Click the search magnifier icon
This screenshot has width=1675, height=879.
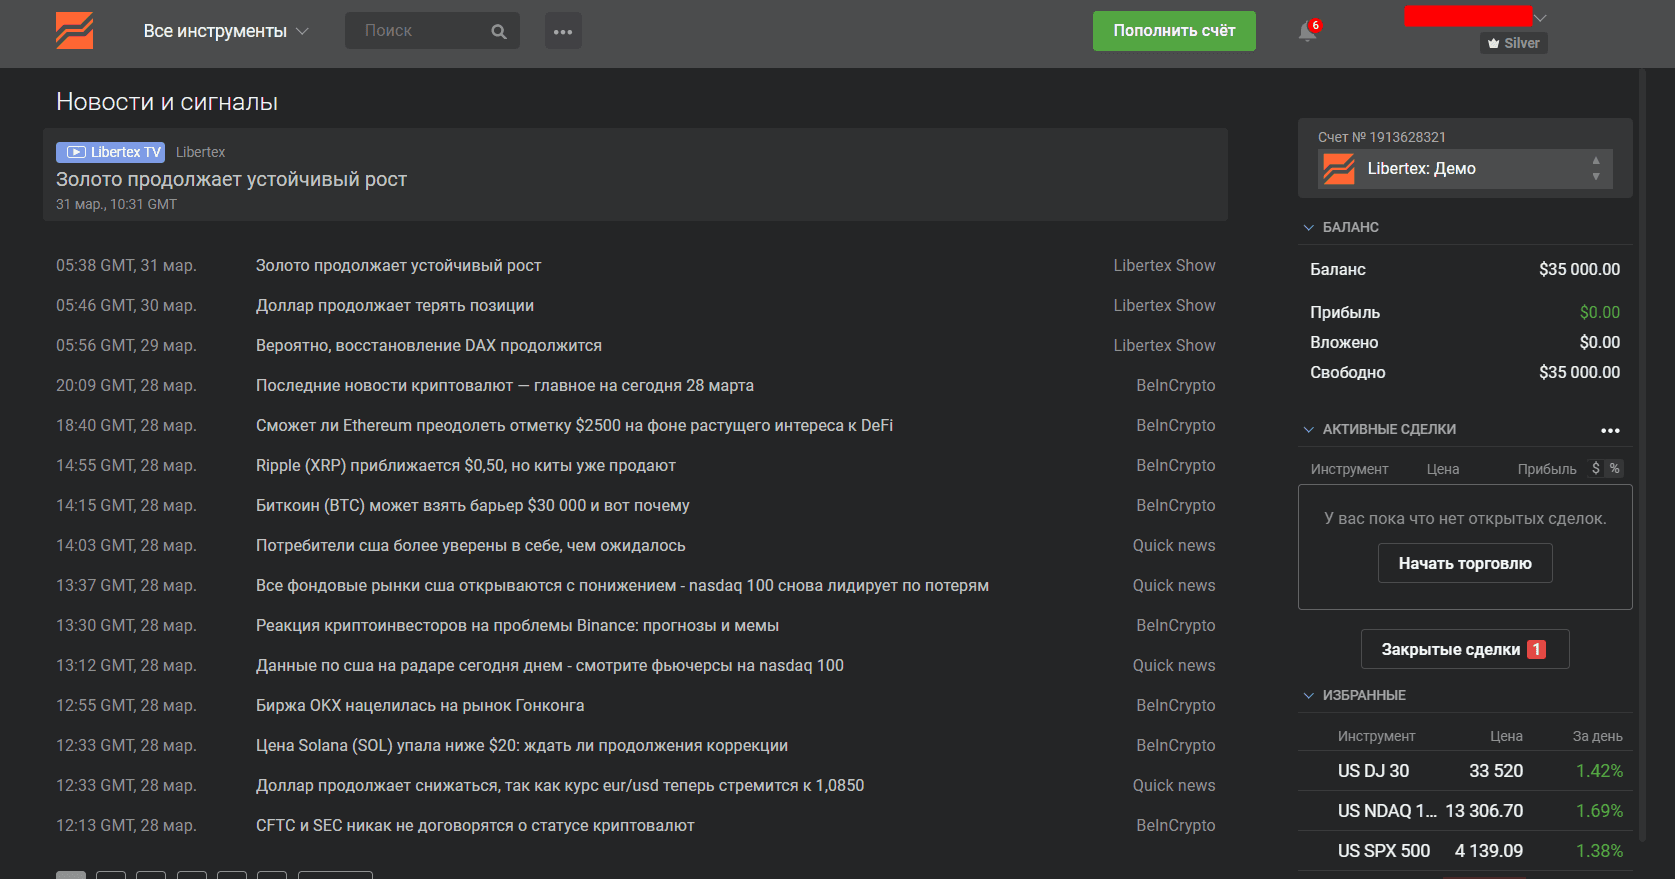499,32
